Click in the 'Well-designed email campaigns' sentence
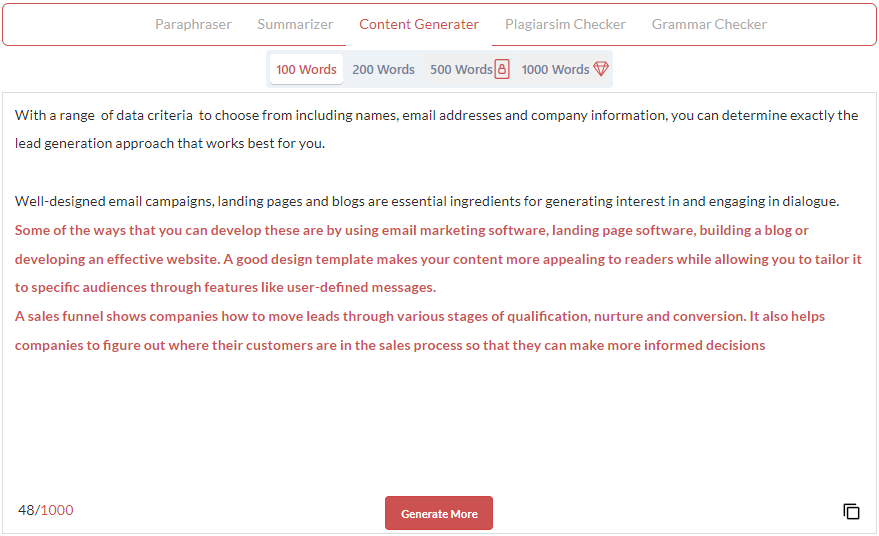879x536 pixels. click(x=427, y=201)
